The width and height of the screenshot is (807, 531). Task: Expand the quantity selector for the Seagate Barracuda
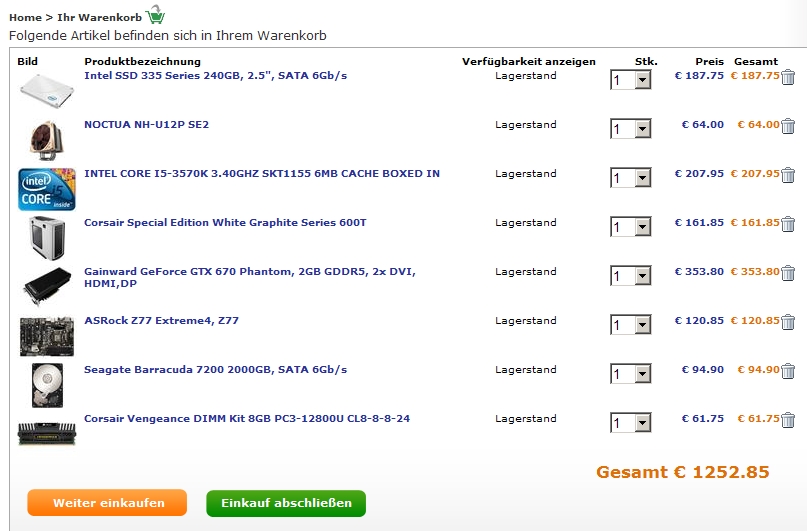[x=642, y=373]
